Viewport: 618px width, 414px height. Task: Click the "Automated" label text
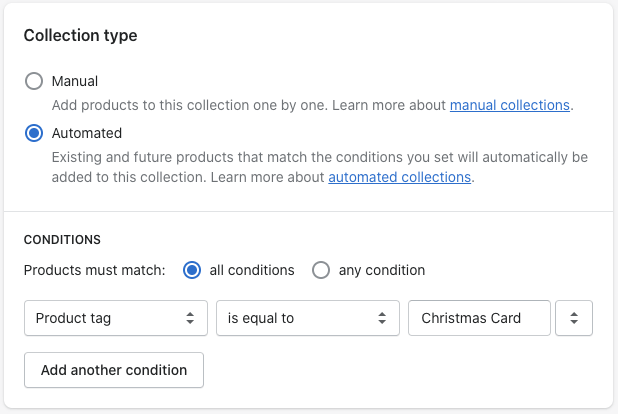pyautogui.click(x=86, y=133)
